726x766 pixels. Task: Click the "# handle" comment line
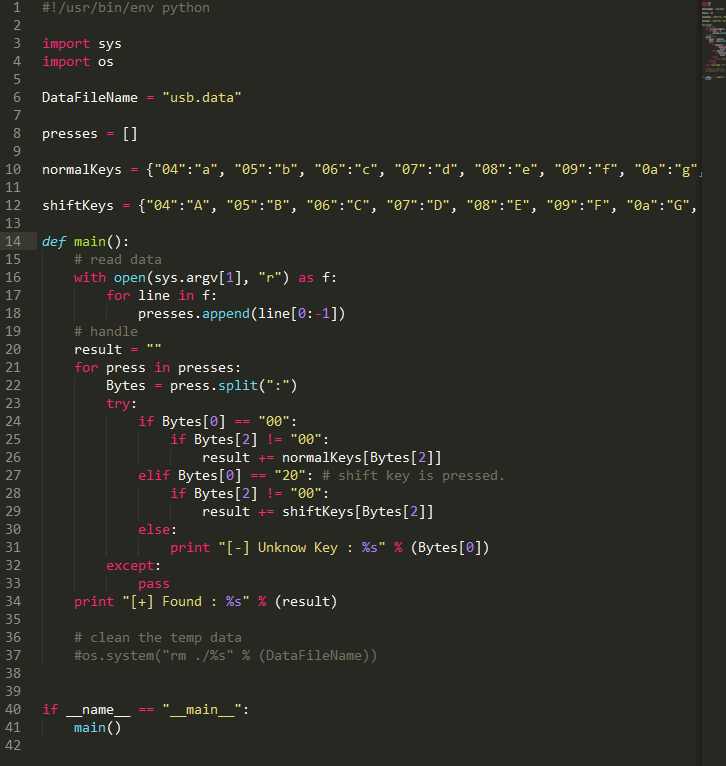(x=106, y=332)
